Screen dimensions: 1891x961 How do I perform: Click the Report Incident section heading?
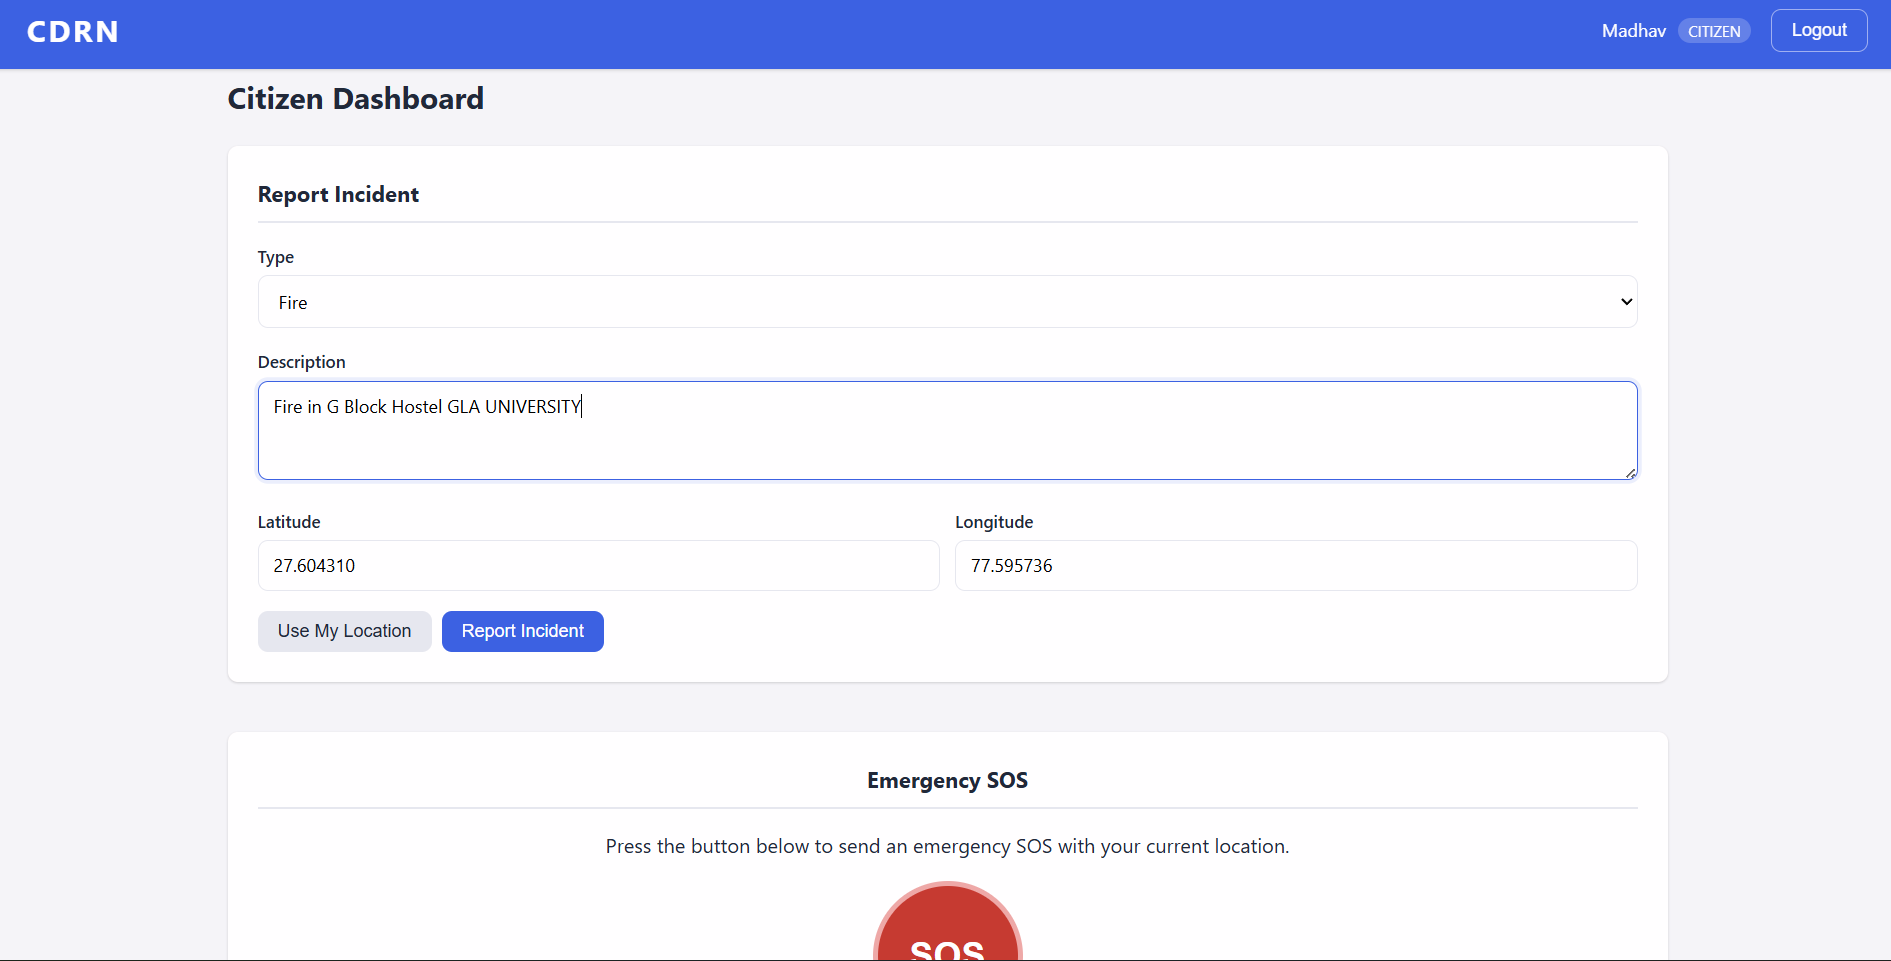tap(338, 194)
